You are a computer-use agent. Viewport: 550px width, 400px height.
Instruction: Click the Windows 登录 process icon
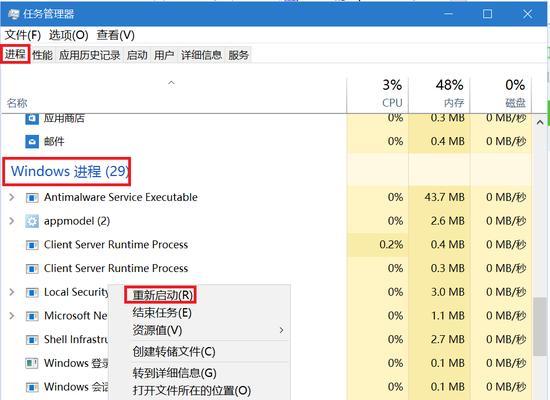coord(32,363)
